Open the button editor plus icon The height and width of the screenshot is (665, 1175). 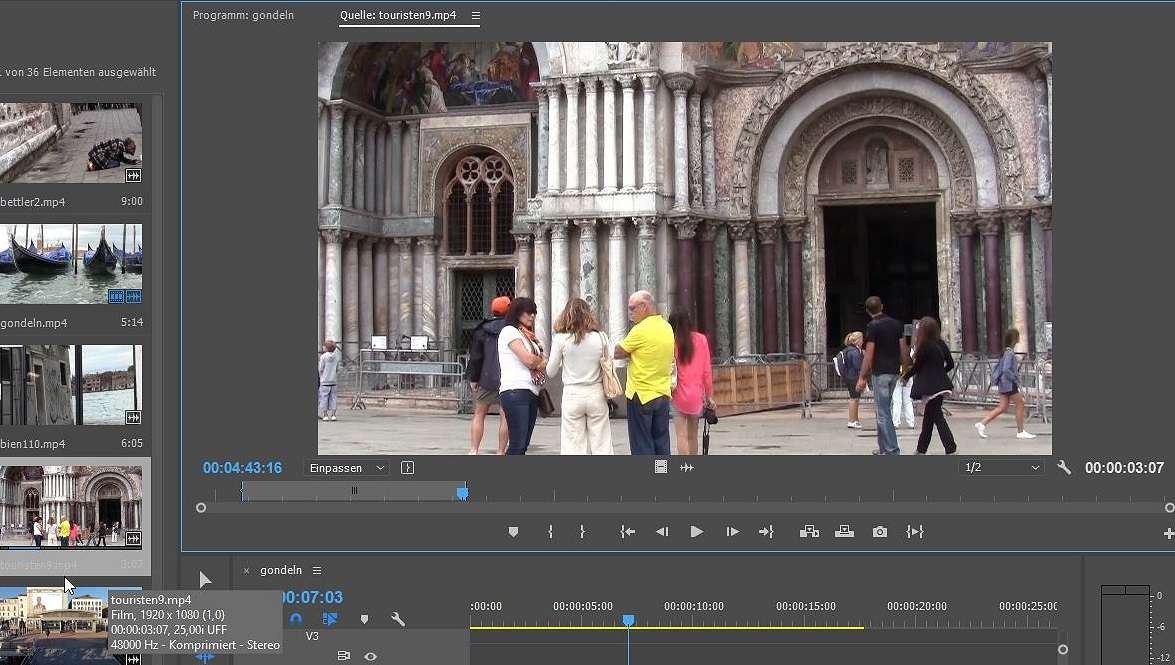[1168, 533]
